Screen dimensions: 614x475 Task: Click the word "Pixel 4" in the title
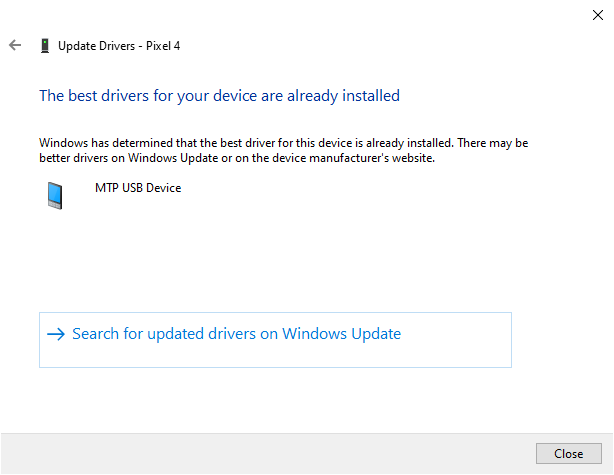point(162,46)
